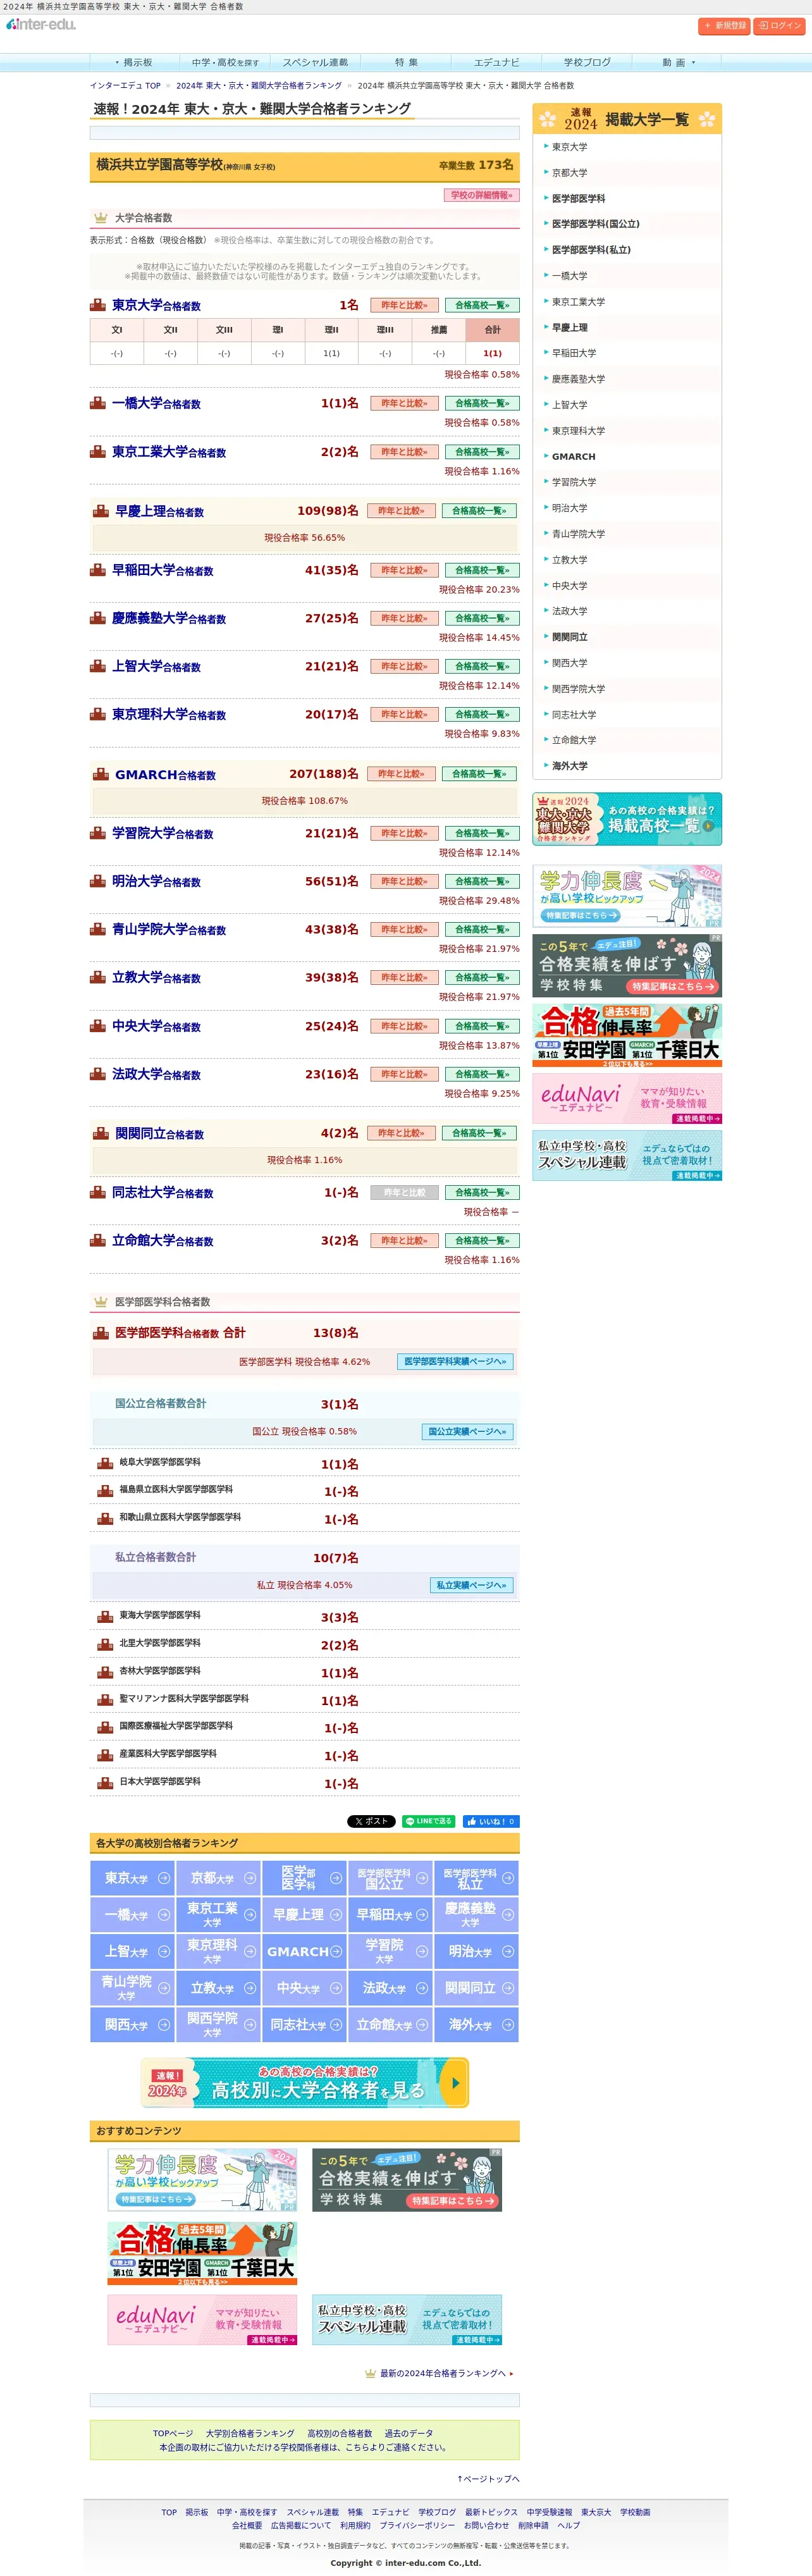
Task: Open the 中学・高校を探す menu
Action: tap(225, 62)
